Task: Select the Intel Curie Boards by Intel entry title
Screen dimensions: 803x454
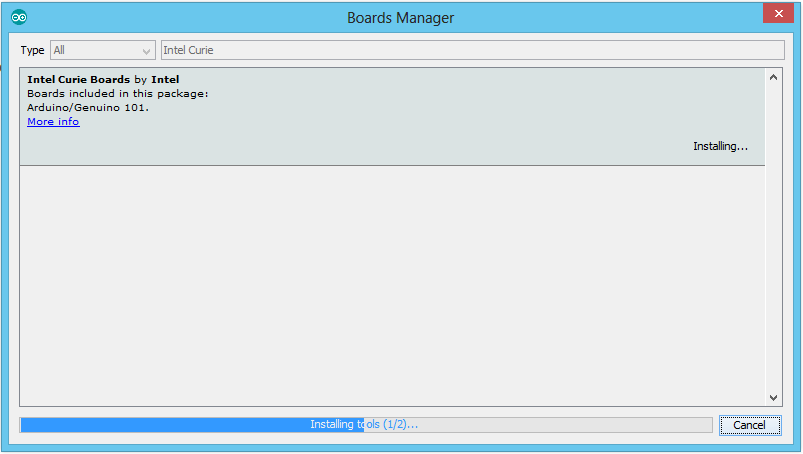Action: 103,79
